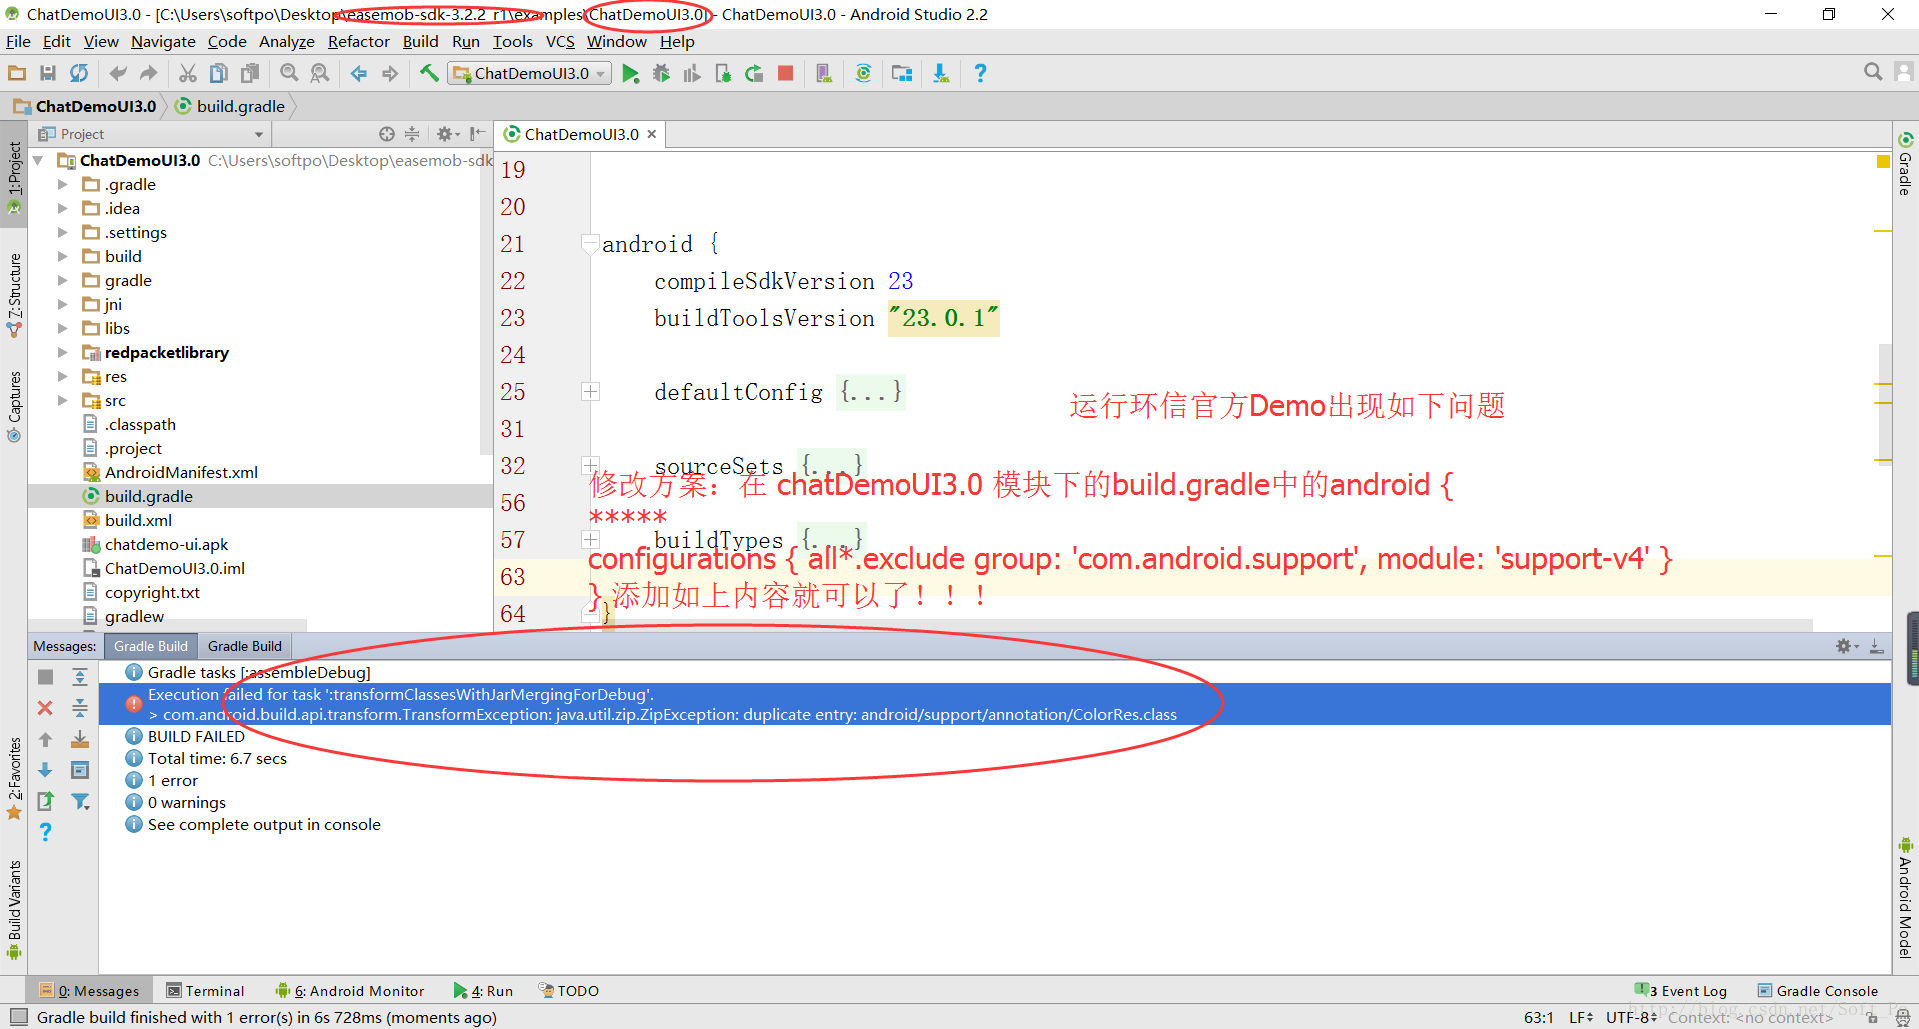Collapse all in Project panel header
Screen dimensions: 1919x1029
coord(412,134)
